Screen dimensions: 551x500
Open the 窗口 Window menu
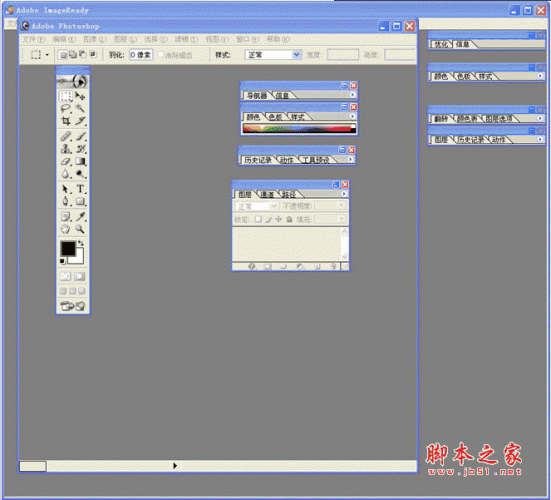(x=247, y=39)
